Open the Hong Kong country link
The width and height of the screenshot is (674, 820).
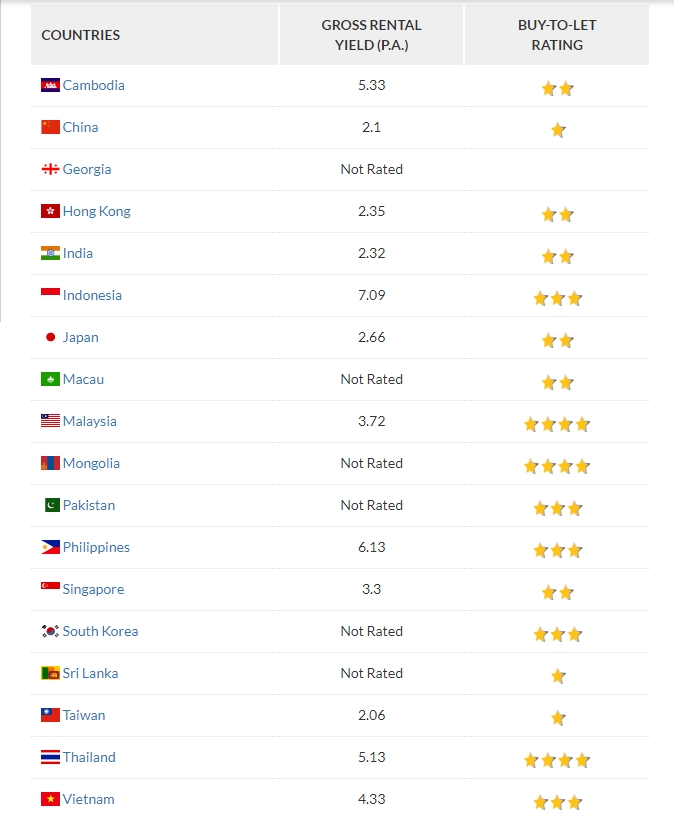click(x=96, y=211)
